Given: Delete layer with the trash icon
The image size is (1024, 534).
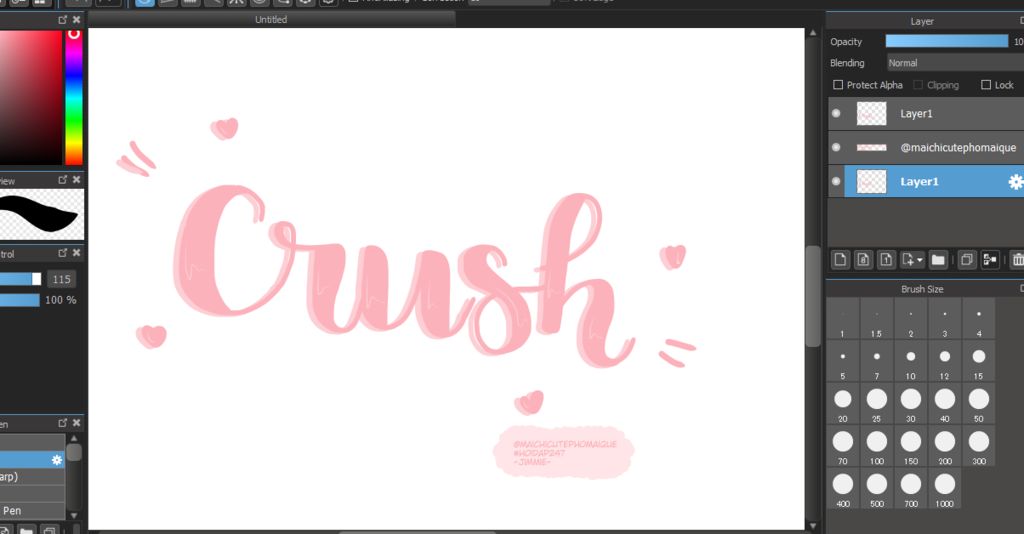Looking at the screenshot, I should click(1017, 260).
